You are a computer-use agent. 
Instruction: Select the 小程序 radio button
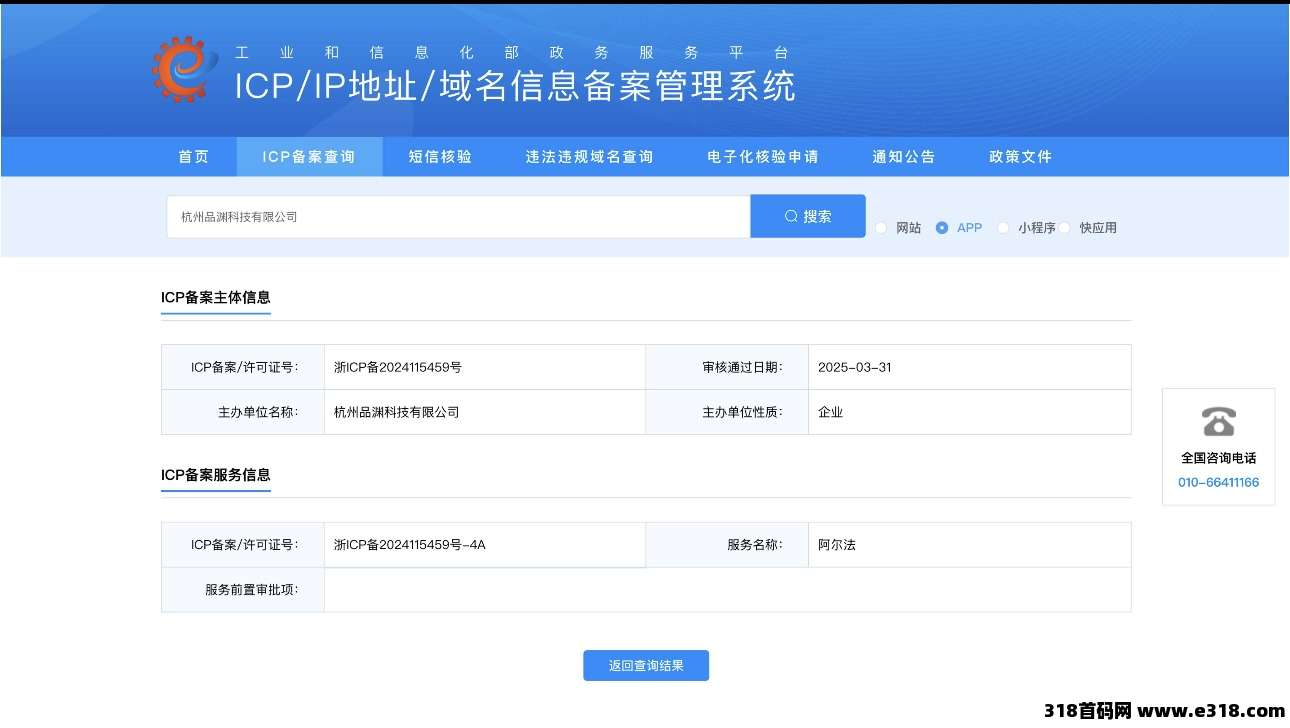pyautogui.click(x=1003, y=228)
